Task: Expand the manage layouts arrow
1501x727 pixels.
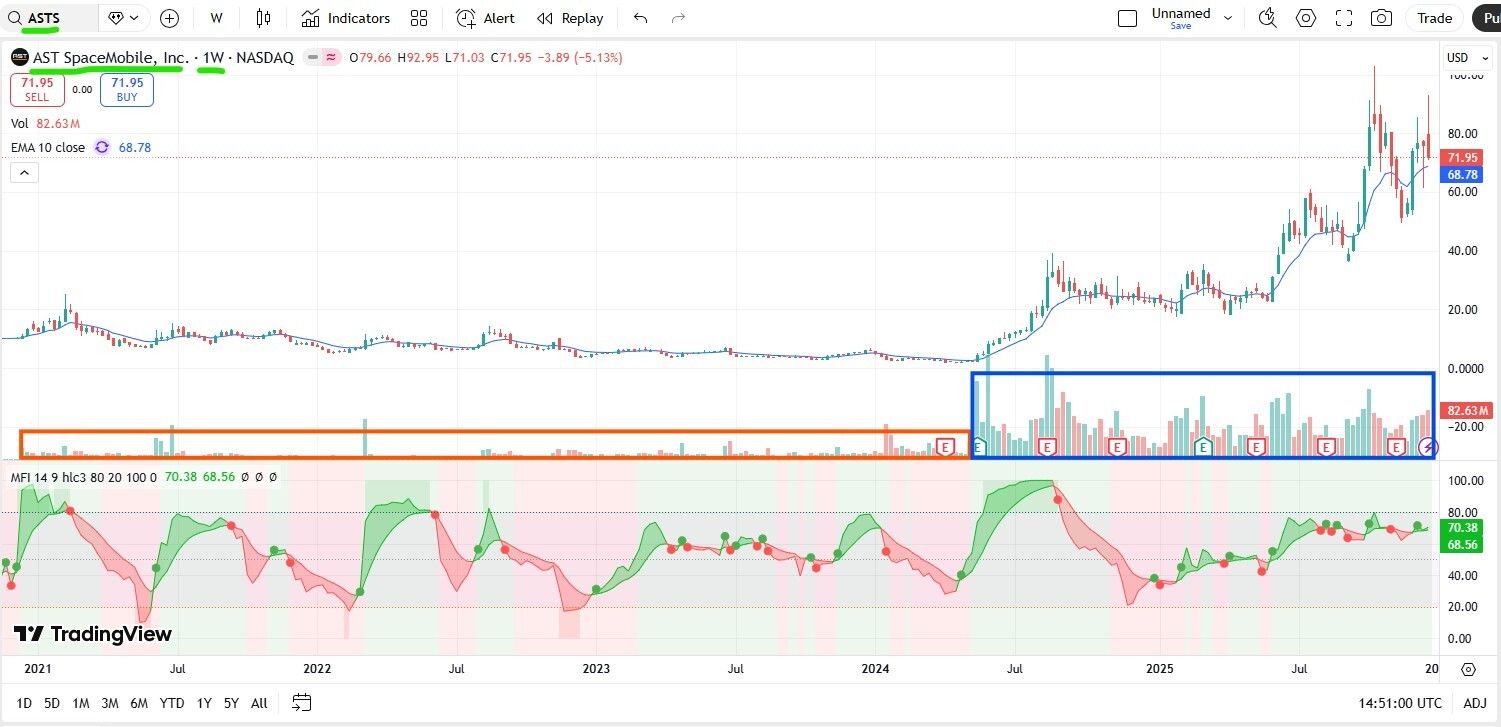Action: pyautogui.click(x=1228, y=18)
